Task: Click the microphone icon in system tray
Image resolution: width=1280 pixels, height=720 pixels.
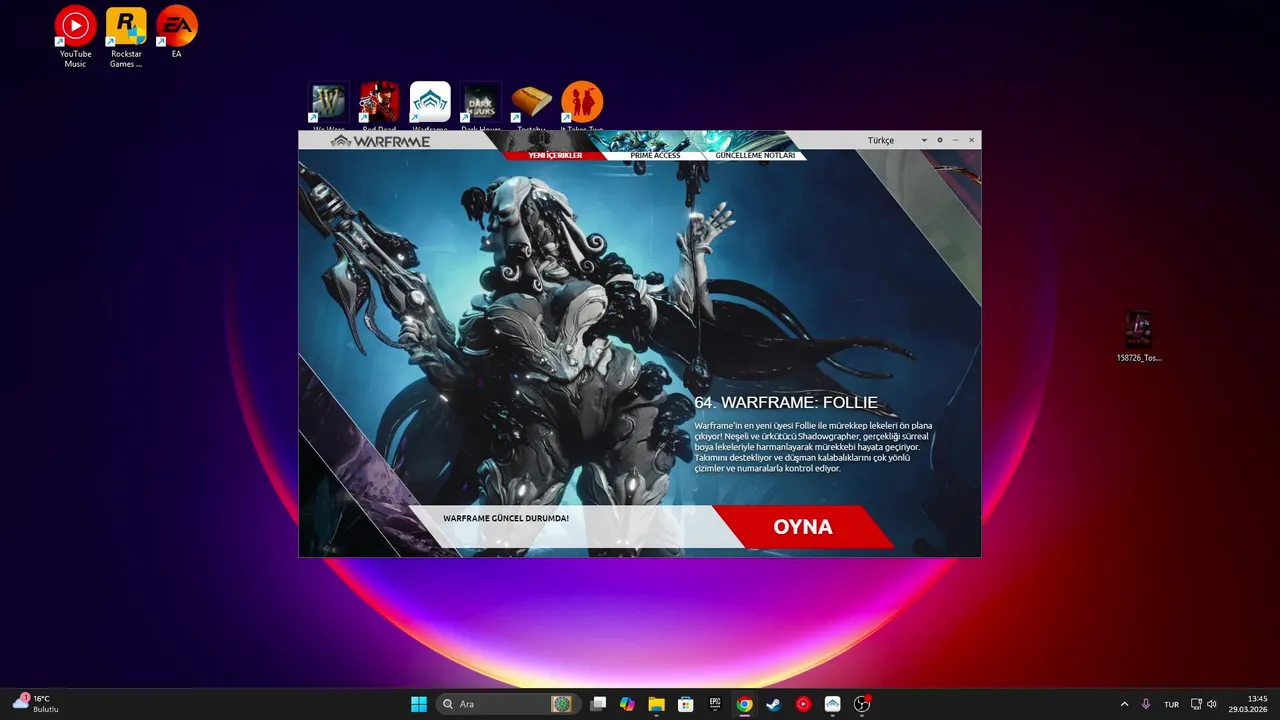Action: click(x=1146, y=704)
